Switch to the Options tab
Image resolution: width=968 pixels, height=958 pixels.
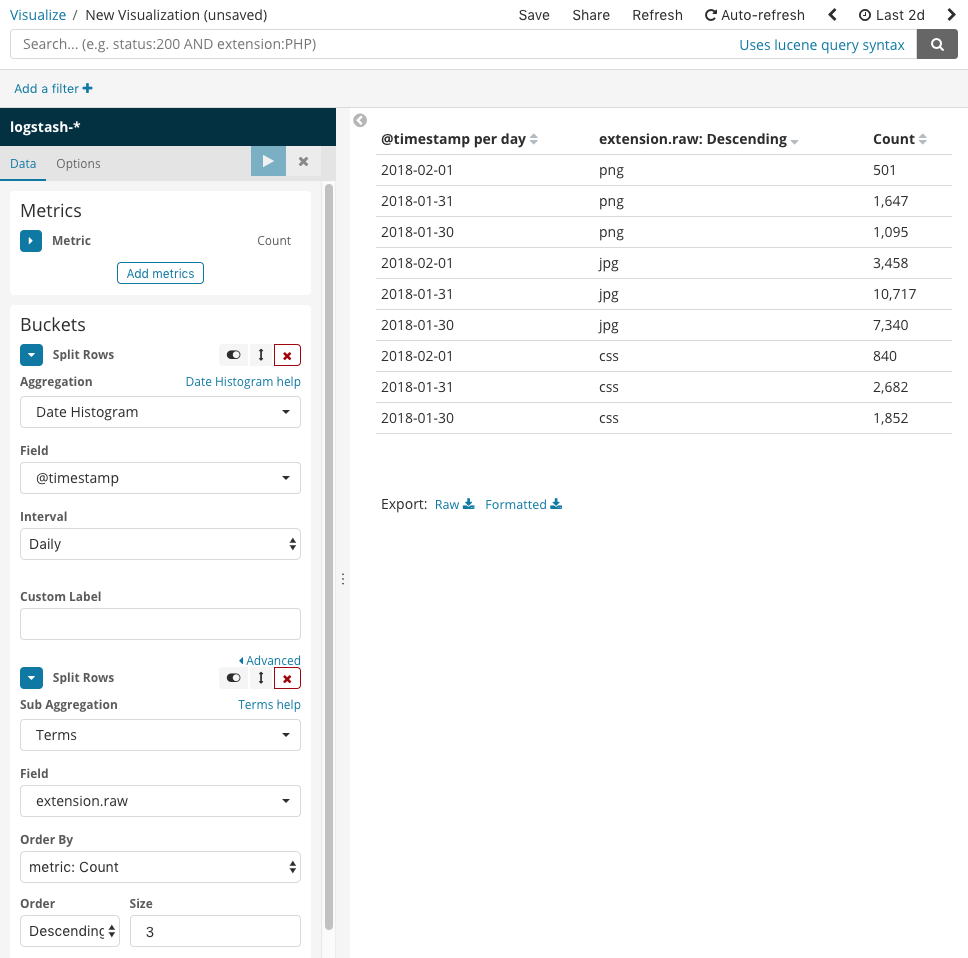coord(78,164)
